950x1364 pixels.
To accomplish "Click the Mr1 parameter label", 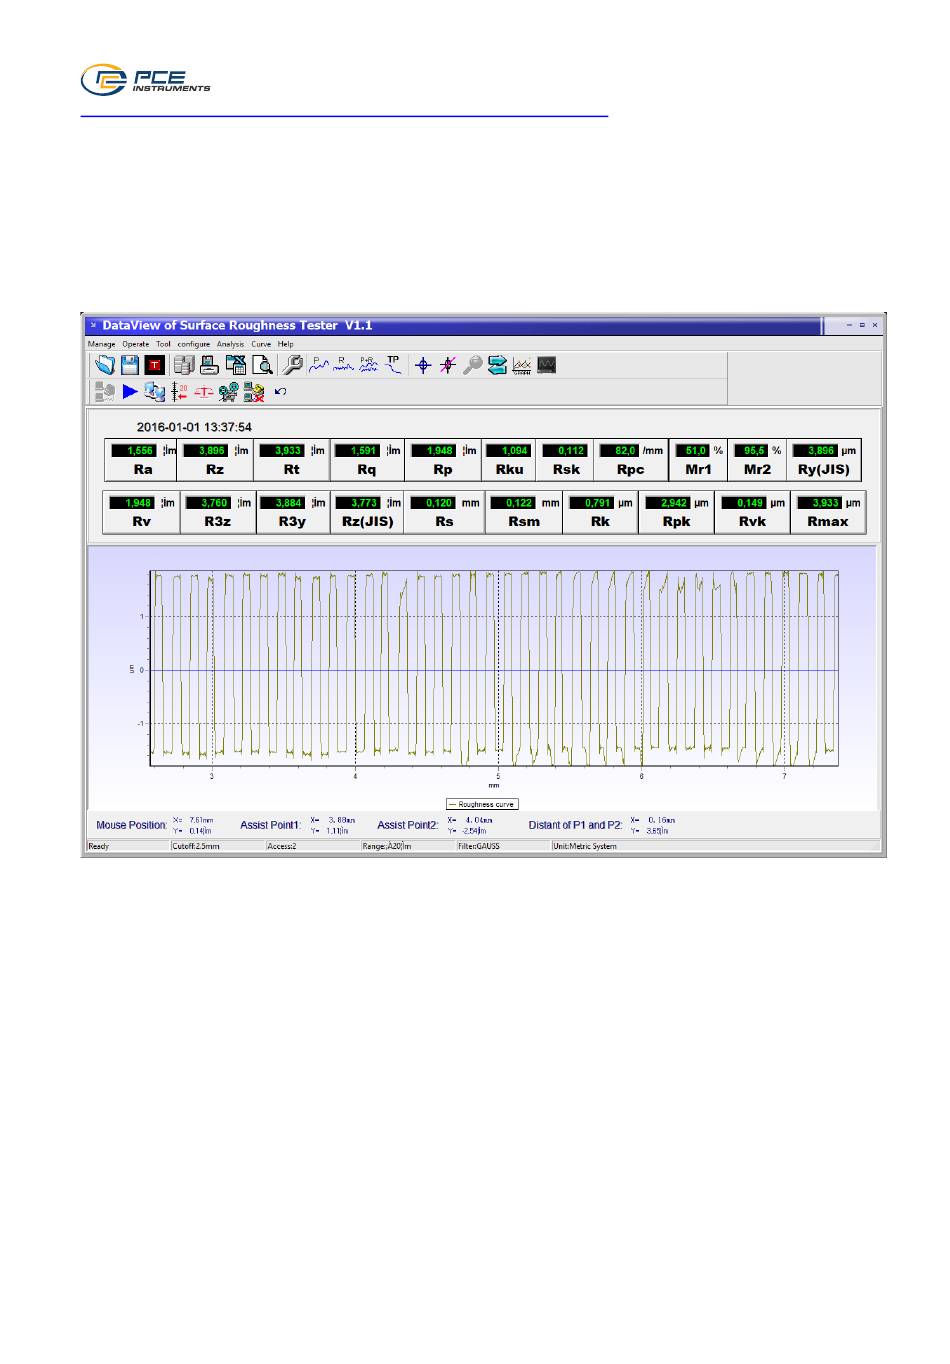I will point(698,470).
